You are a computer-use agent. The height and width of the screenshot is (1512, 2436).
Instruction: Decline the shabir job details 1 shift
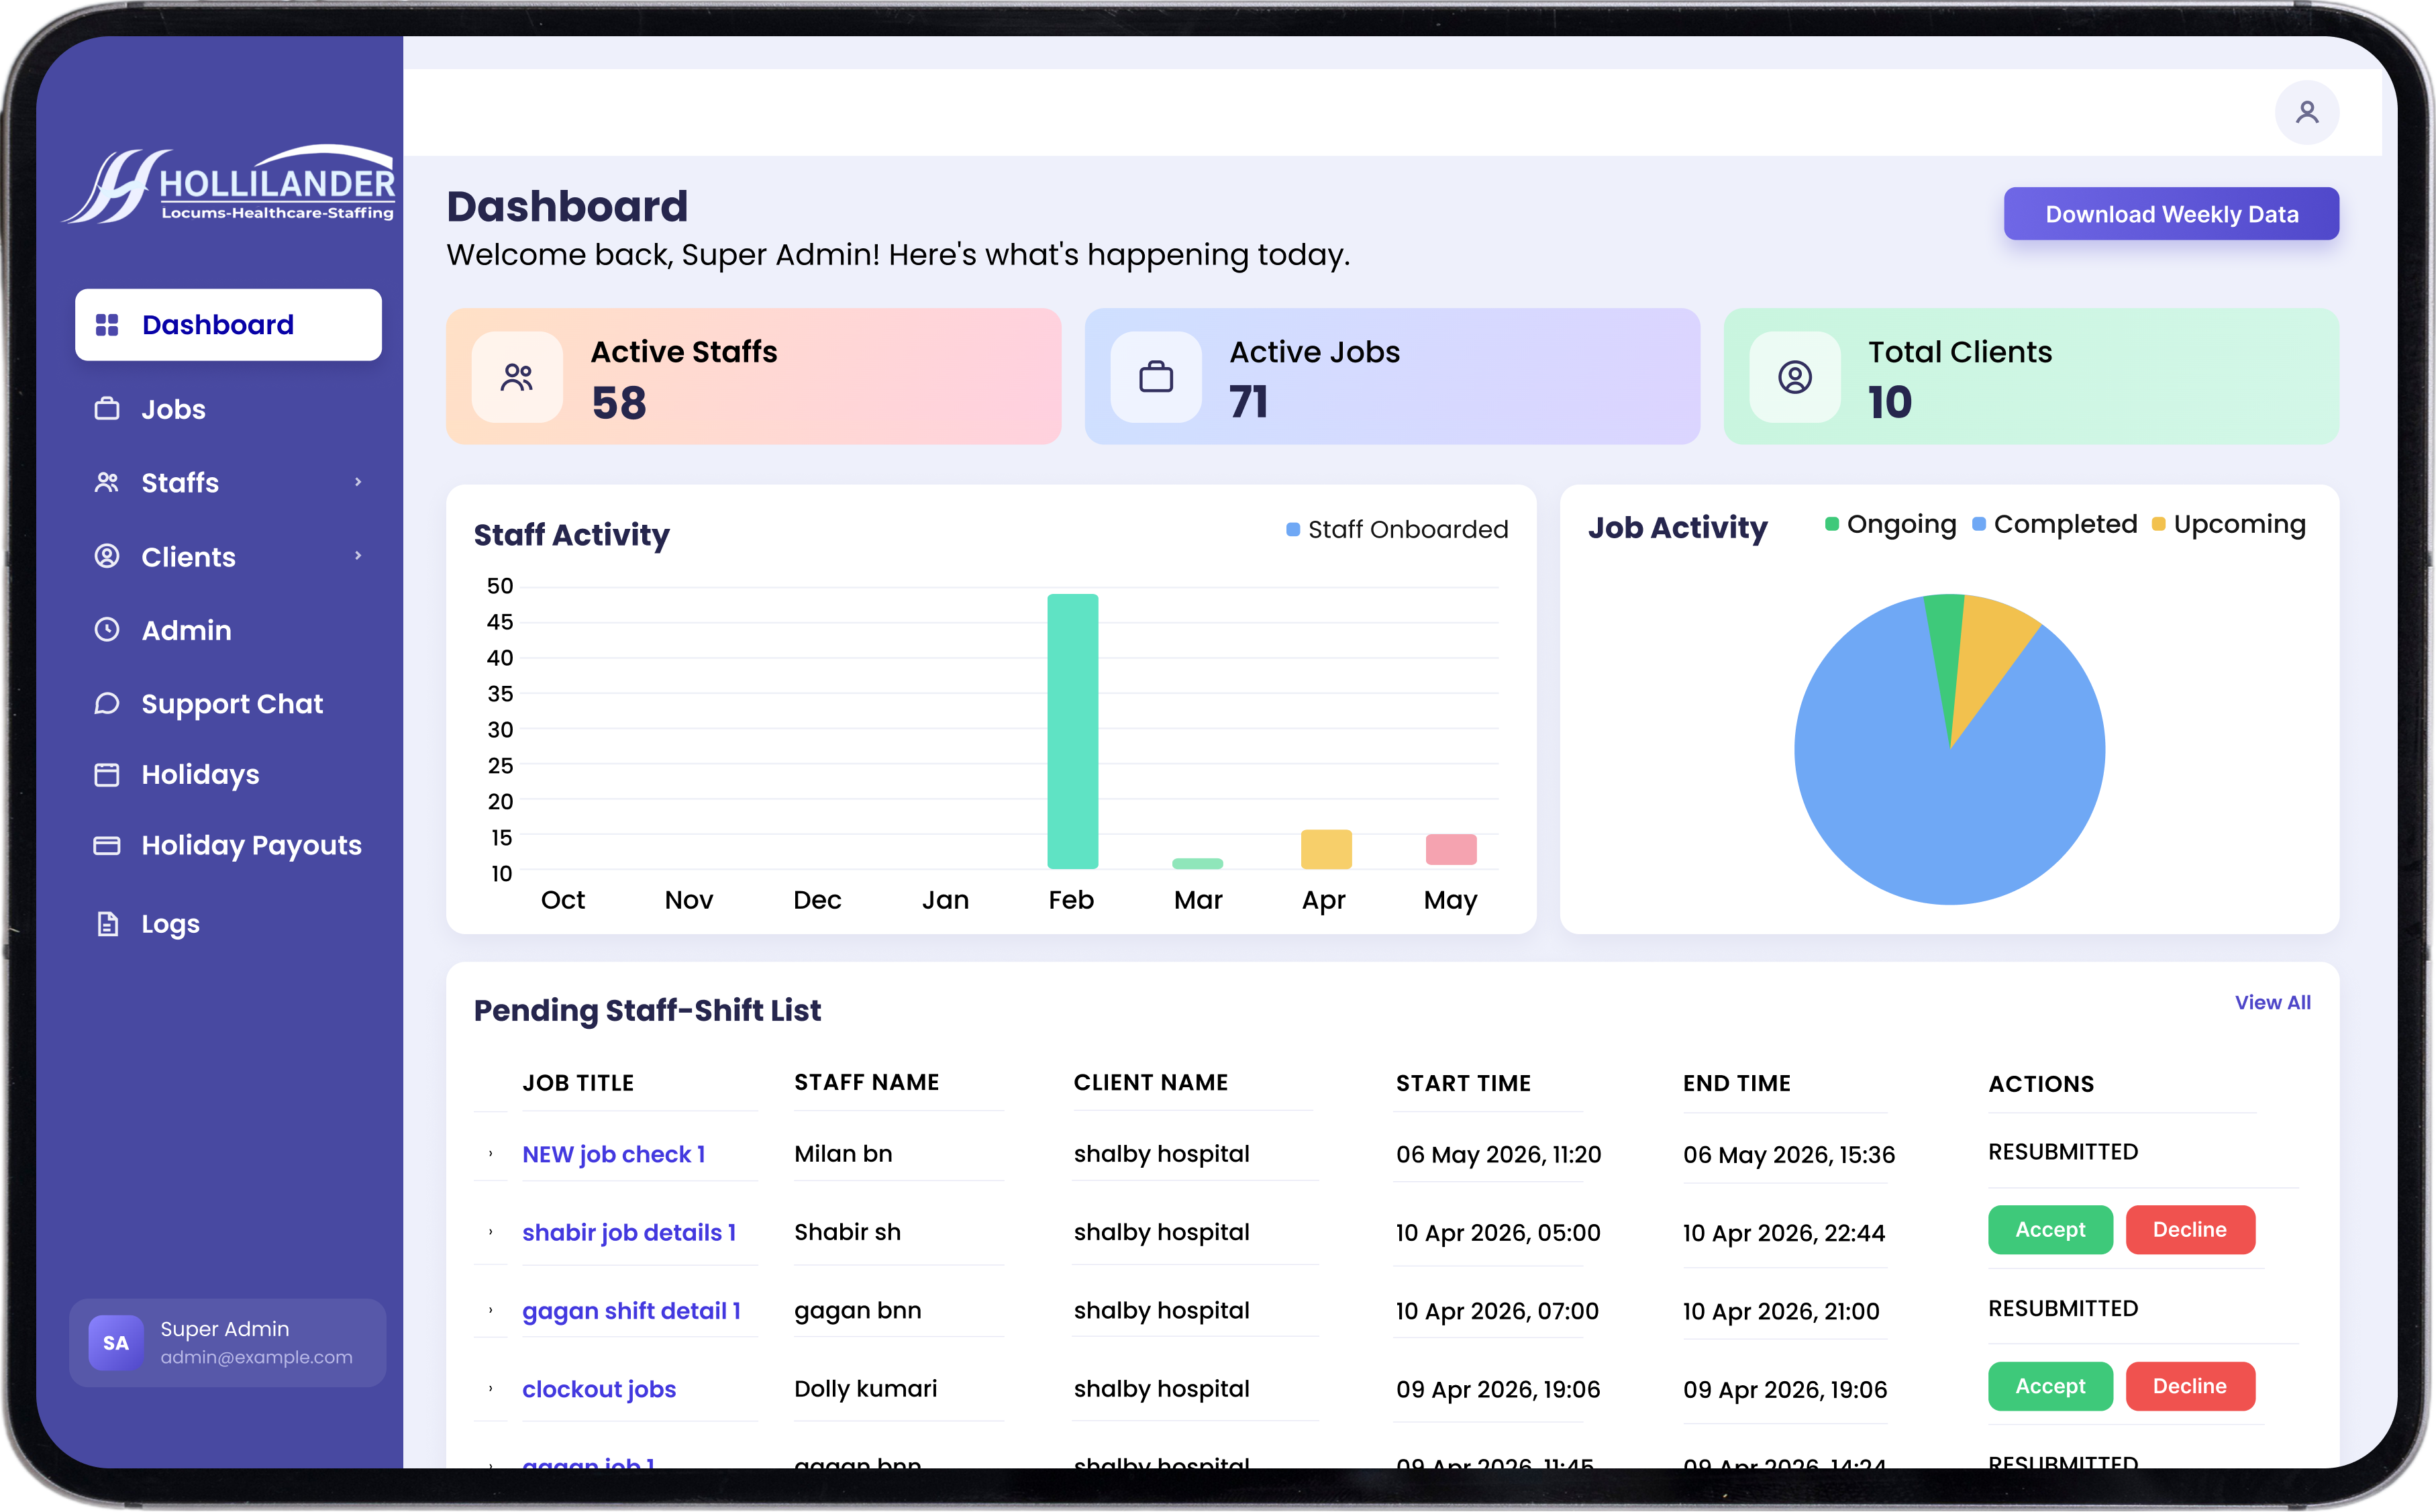tap(2189, 1229)
